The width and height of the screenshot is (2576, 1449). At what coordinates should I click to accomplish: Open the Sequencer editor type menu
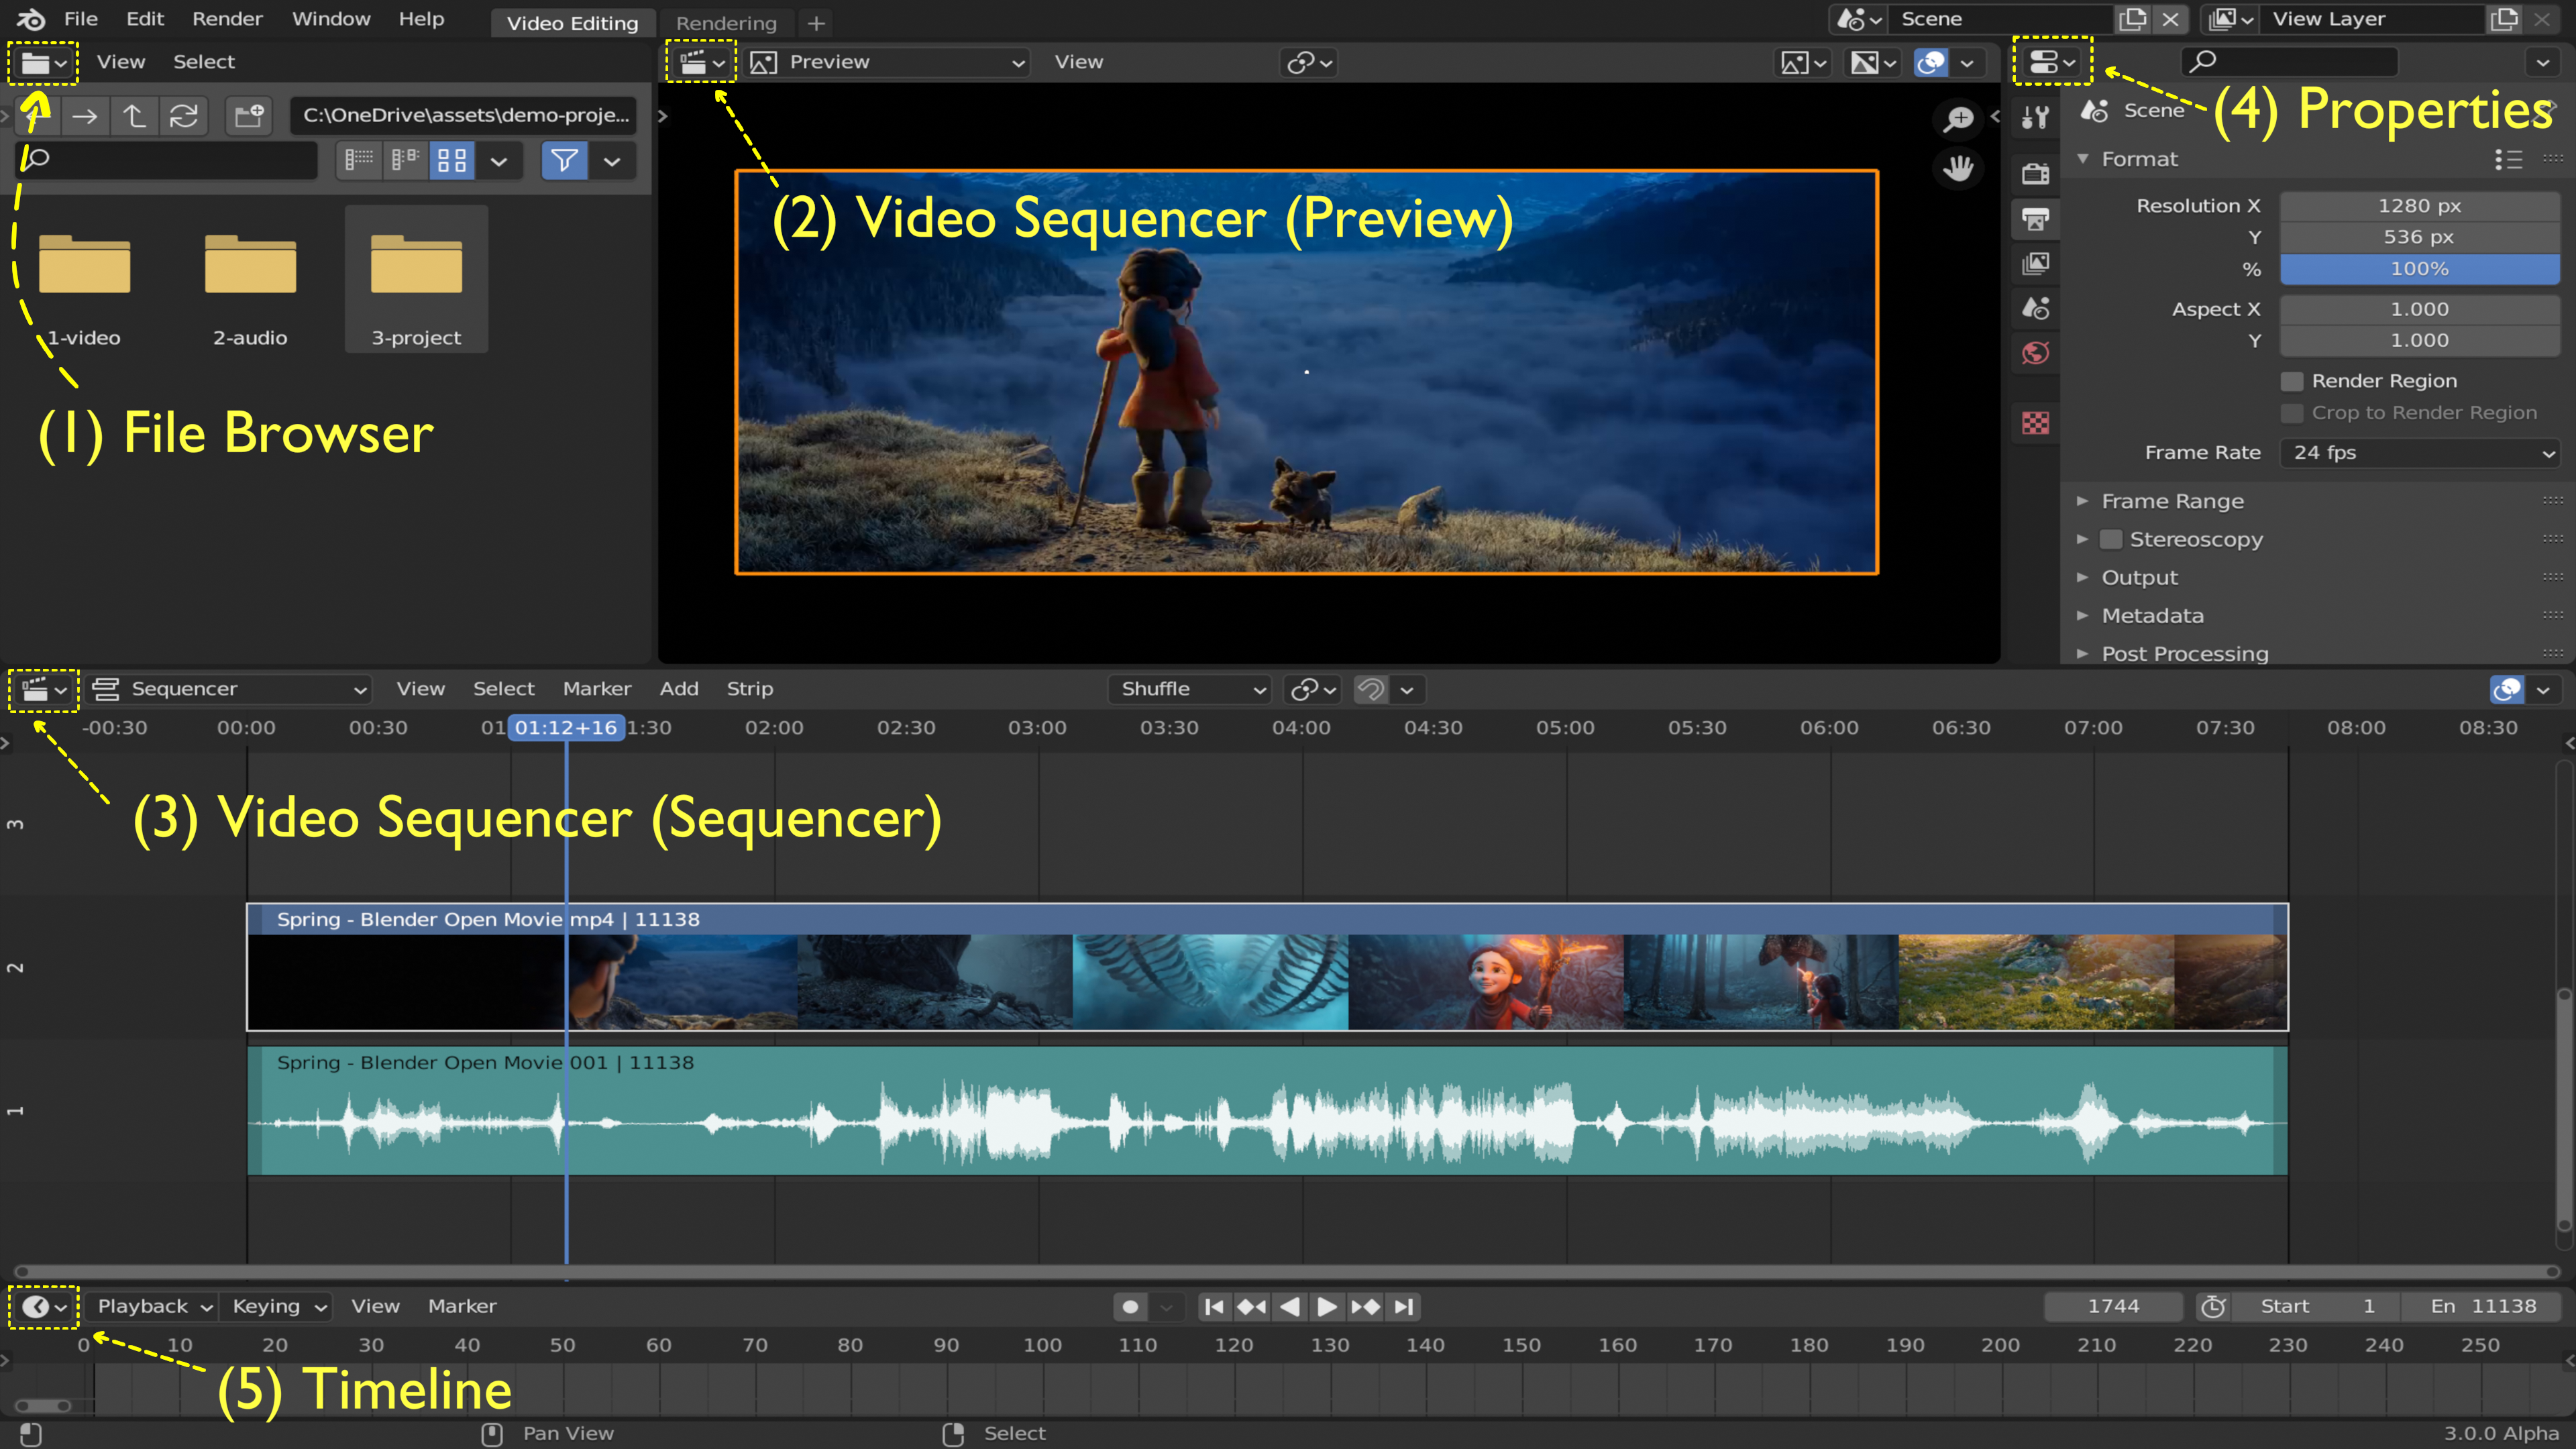[44, 689]
